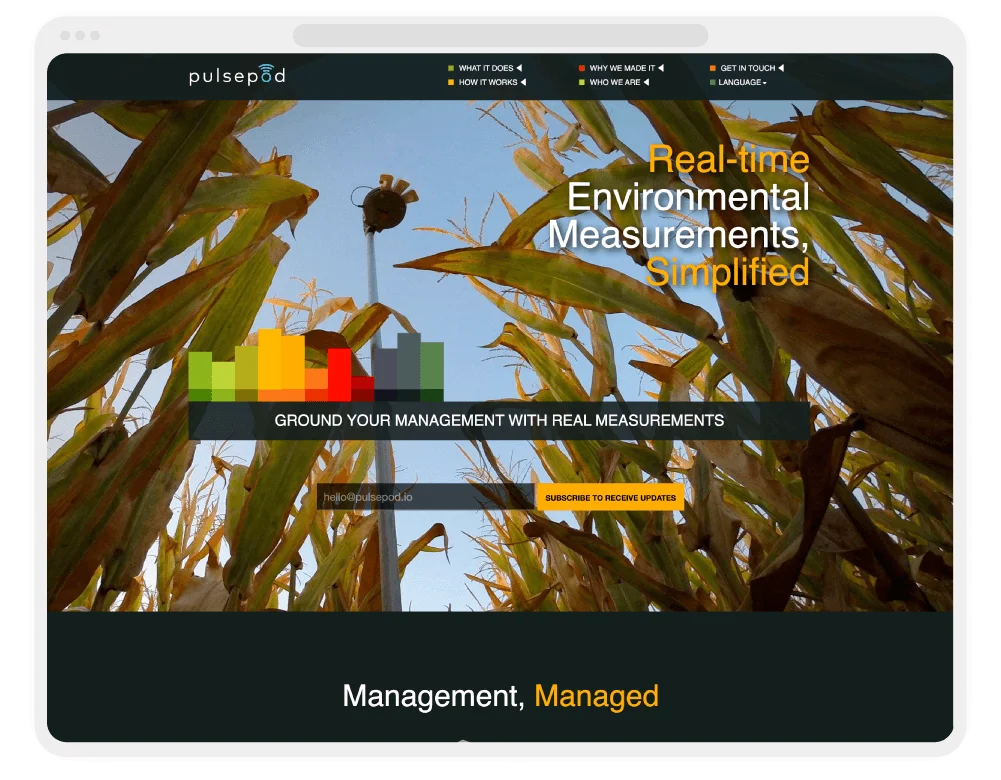Open the Who We Are menu item
Viewport: 1001px width, 780px height.
(x=615, y=82)
